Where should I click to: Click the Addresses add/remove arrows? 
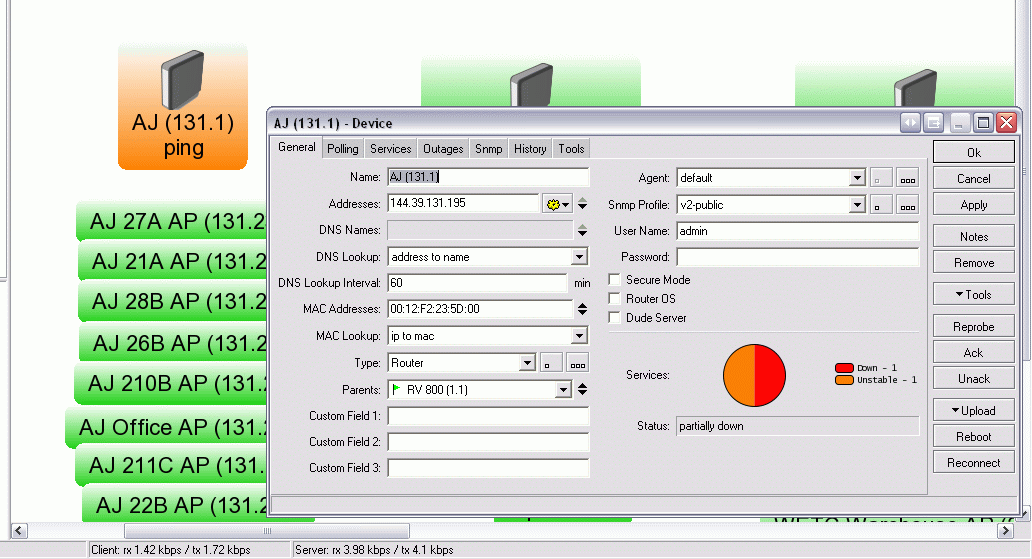(x=582, y=204)
